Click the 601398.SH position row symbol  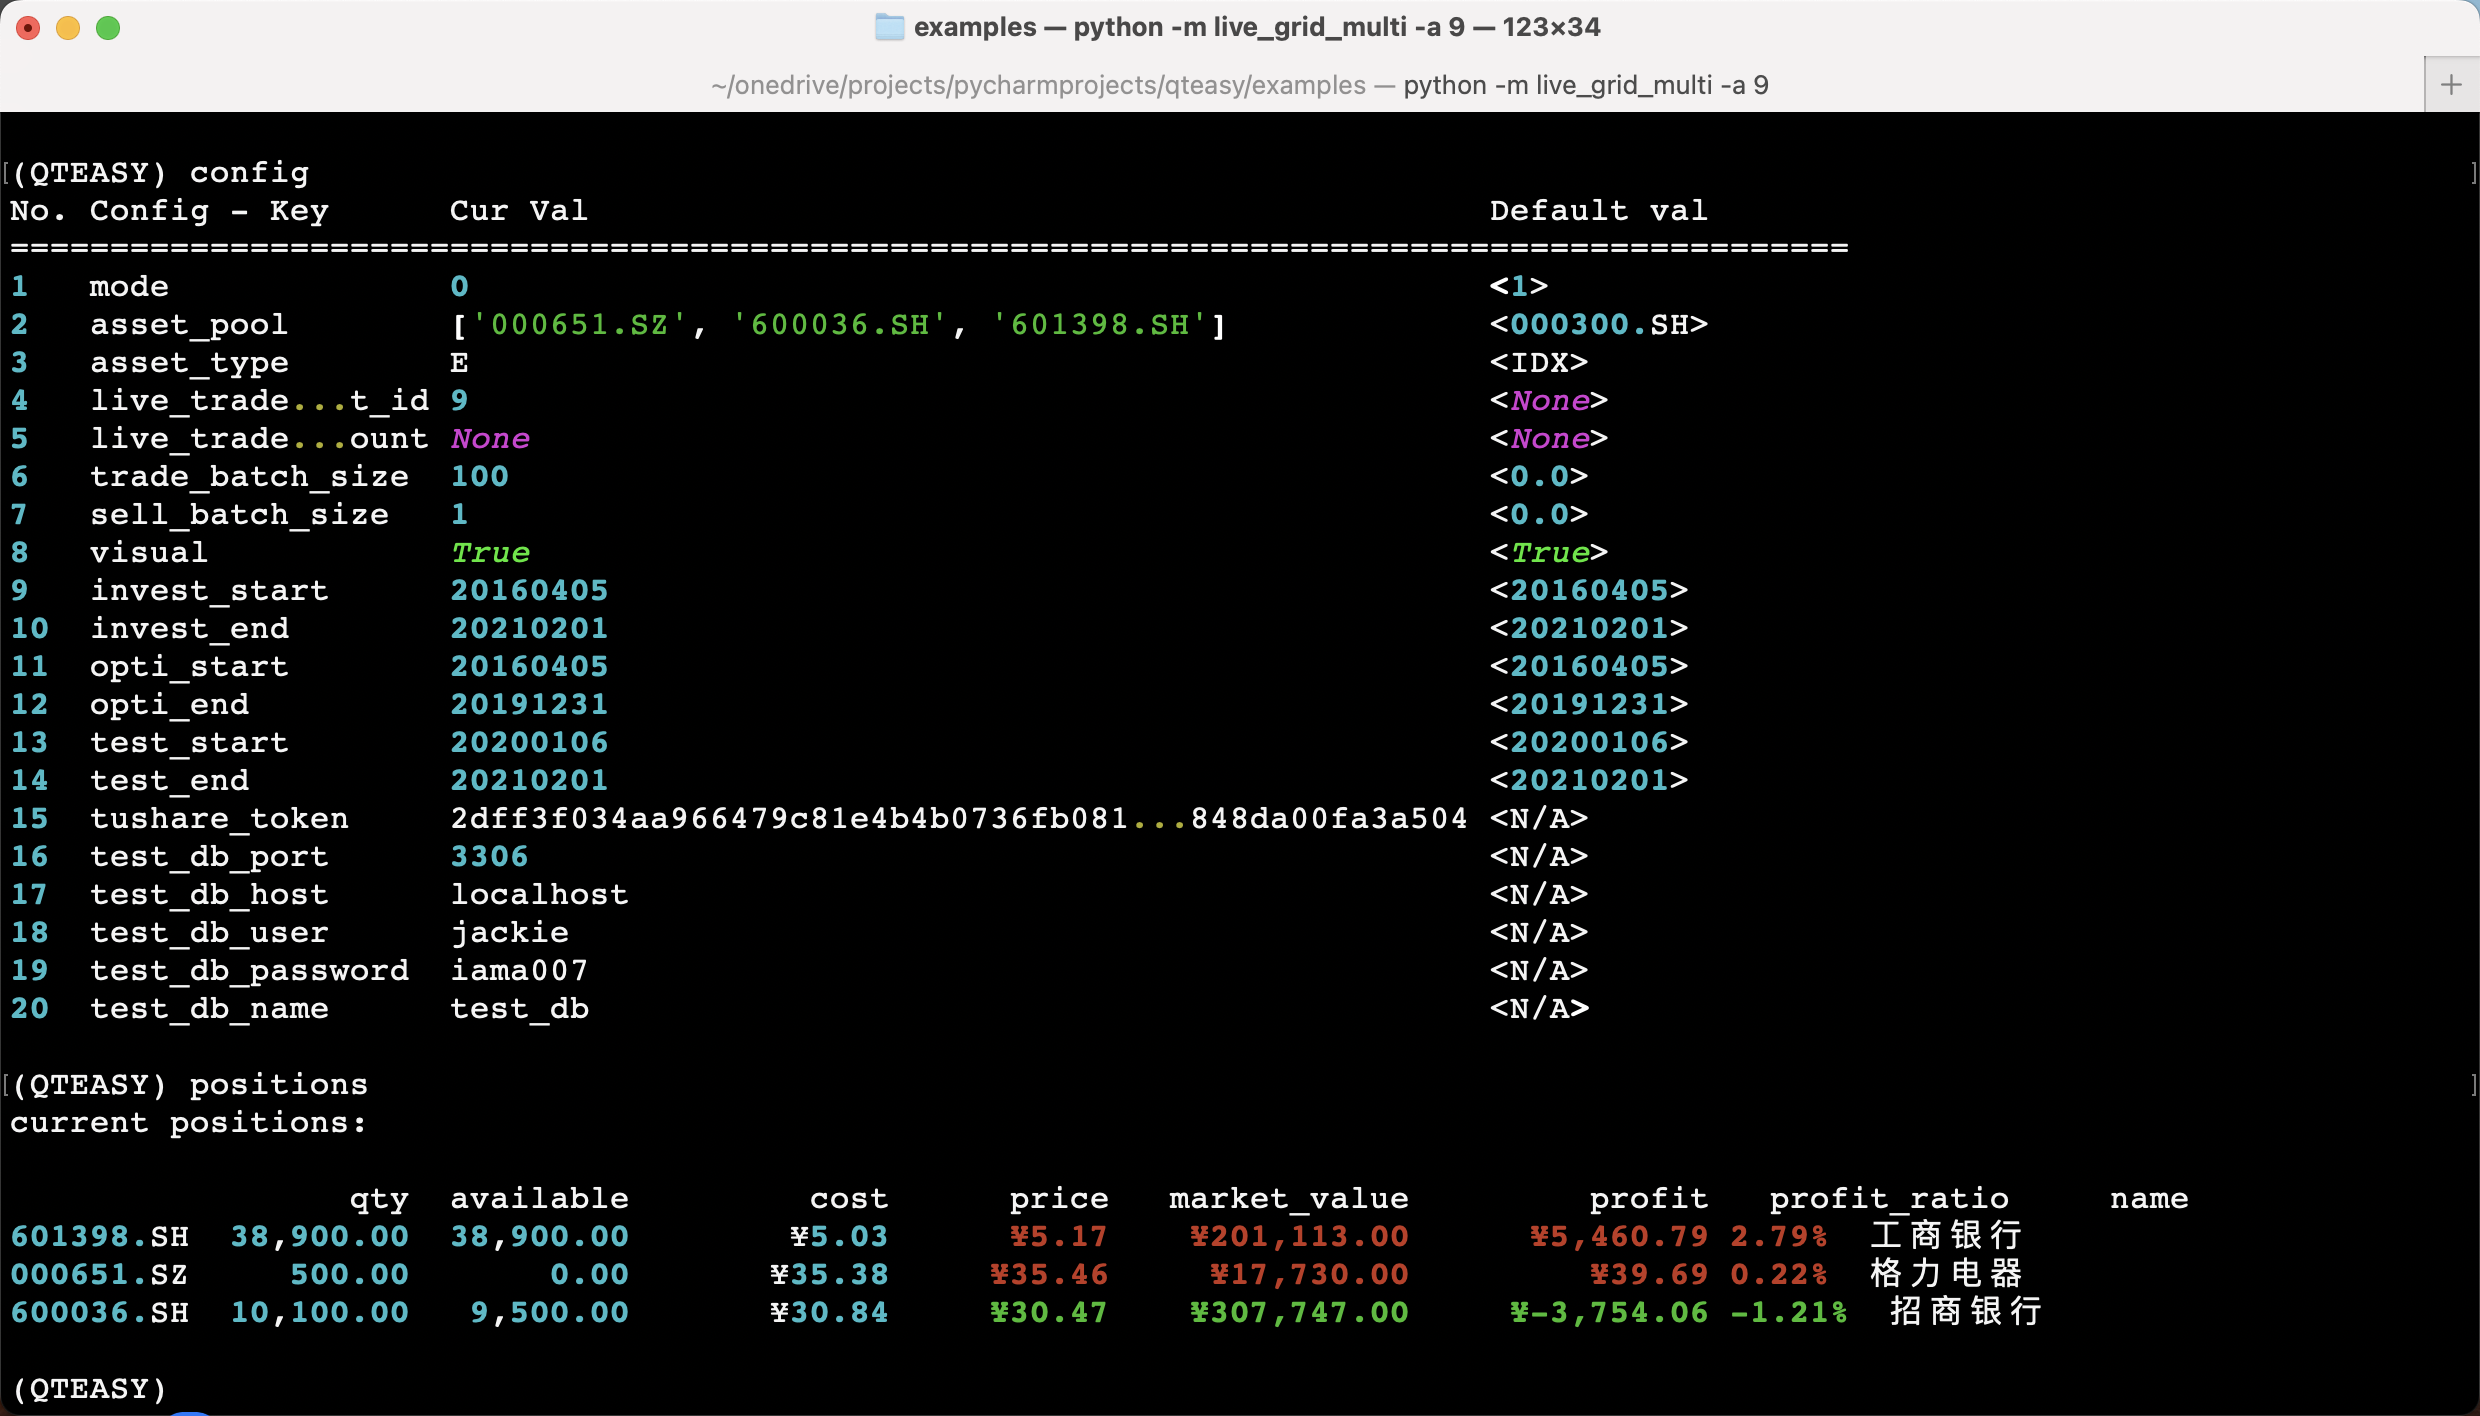100,1237
